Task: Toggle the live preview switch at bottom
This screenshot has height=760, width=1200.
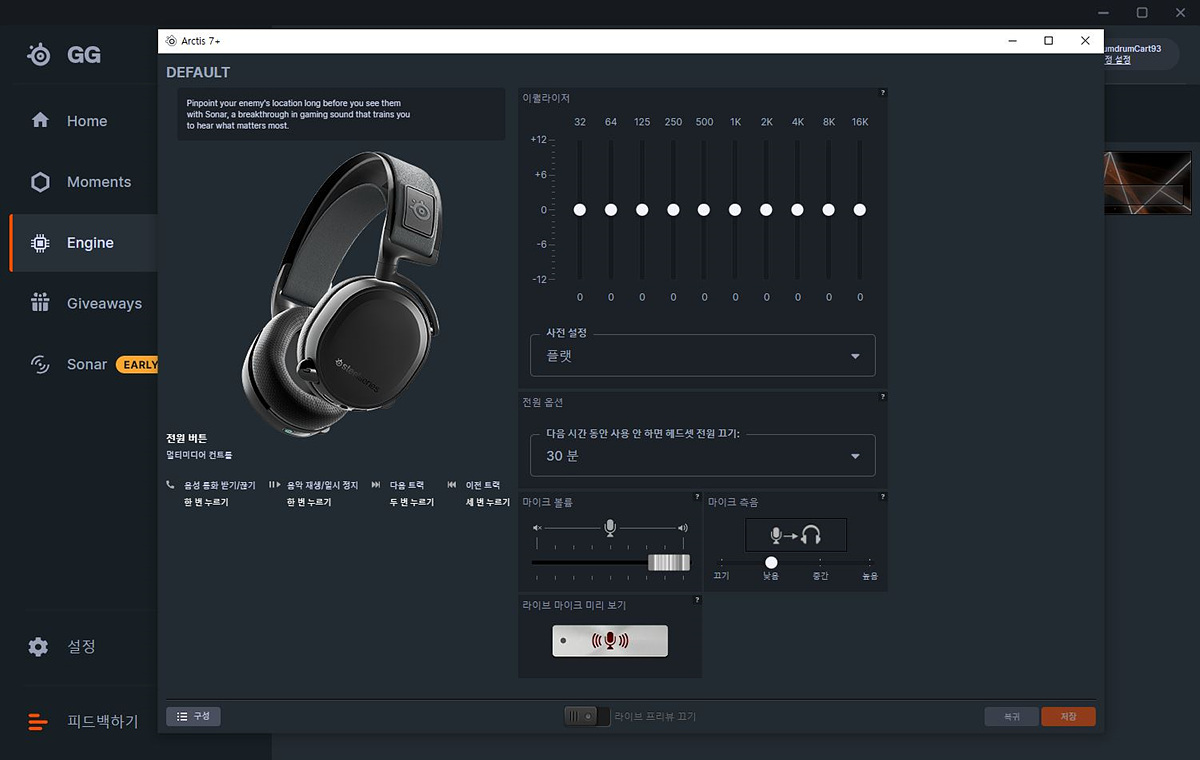Action: (587, 716)
